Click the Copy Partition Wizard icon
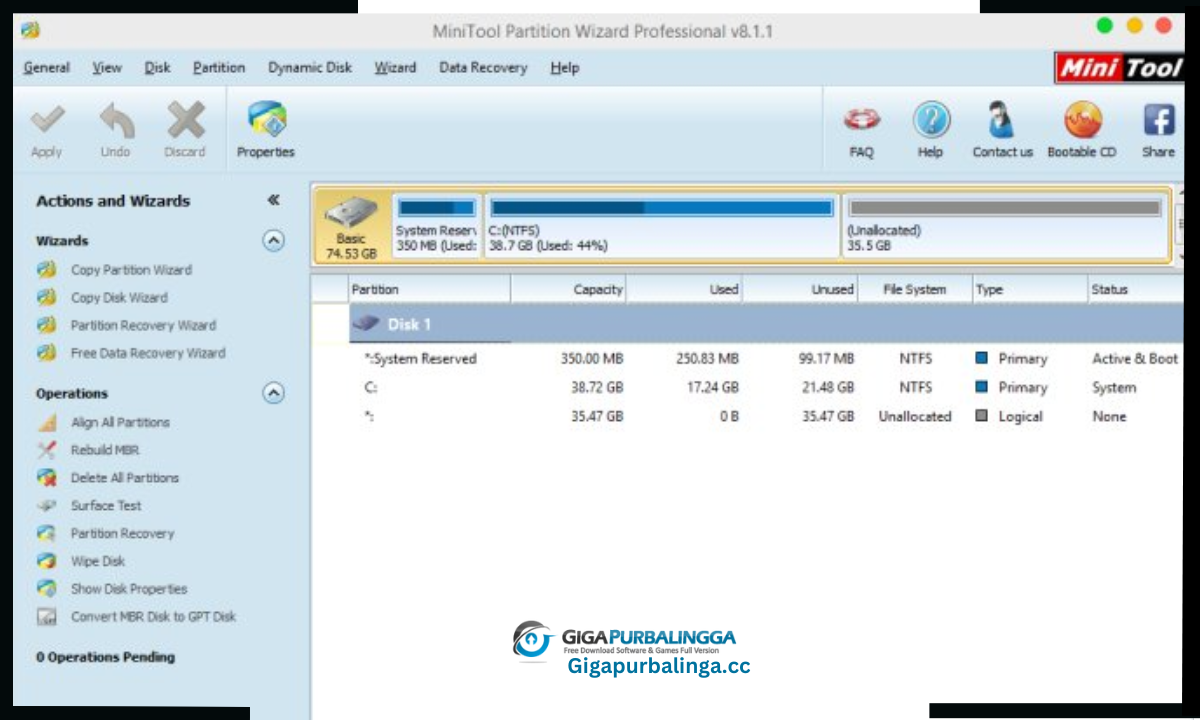This screenshot has height=720, width=1200. point(46,270)
